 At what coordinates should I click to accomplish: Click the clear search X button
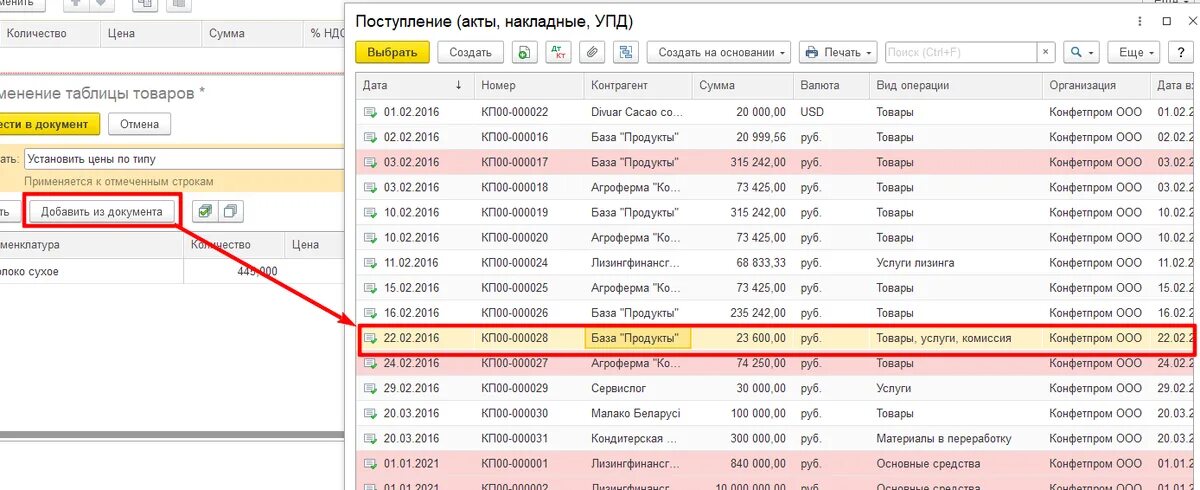click(1046, 52)
